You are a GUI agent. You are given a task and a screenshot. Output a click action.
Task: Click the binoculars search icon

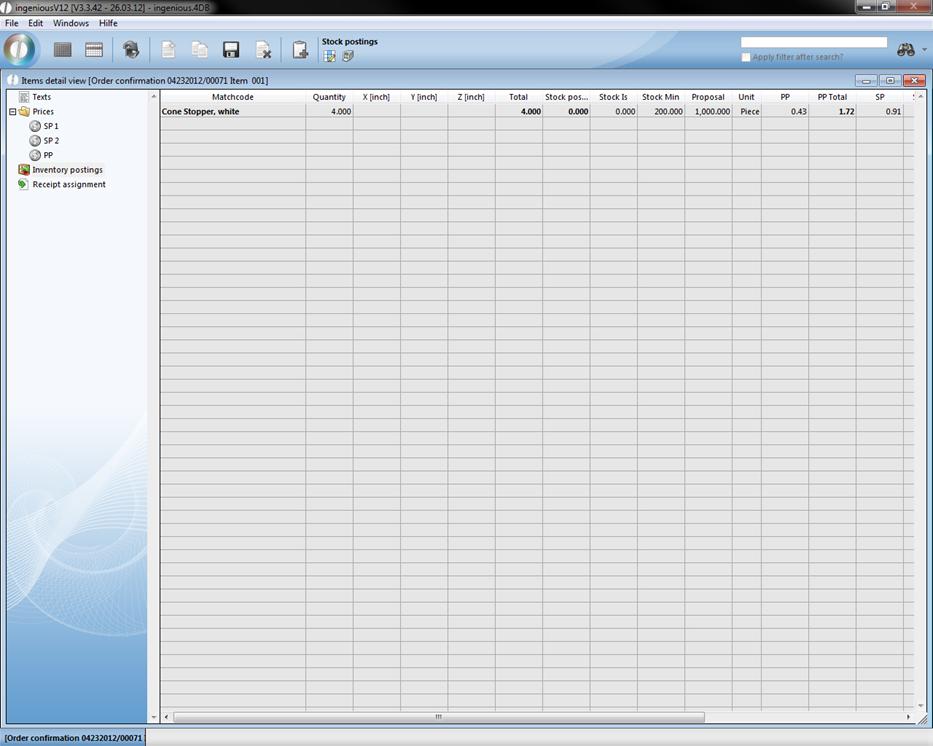(905, 50)
